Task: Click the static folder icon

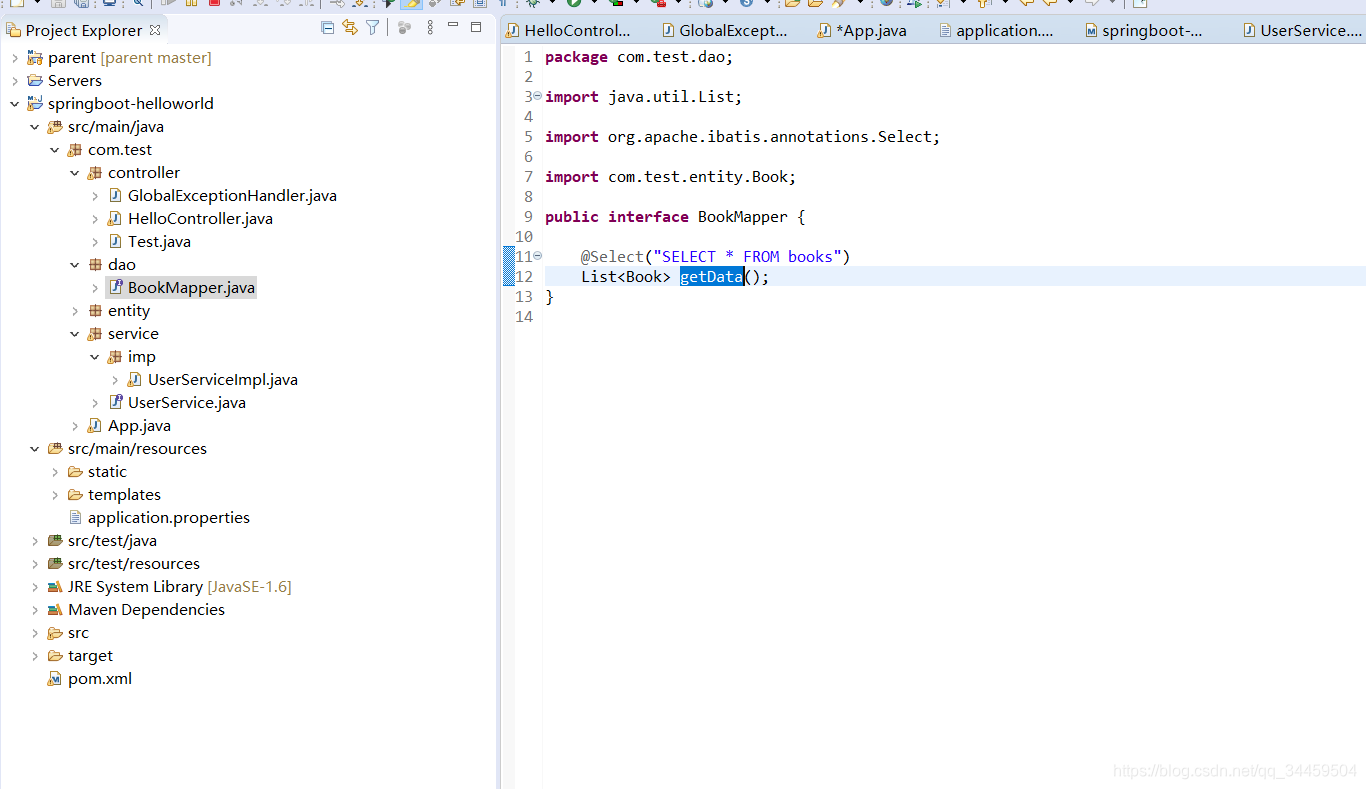Action: tap(75, 472)
